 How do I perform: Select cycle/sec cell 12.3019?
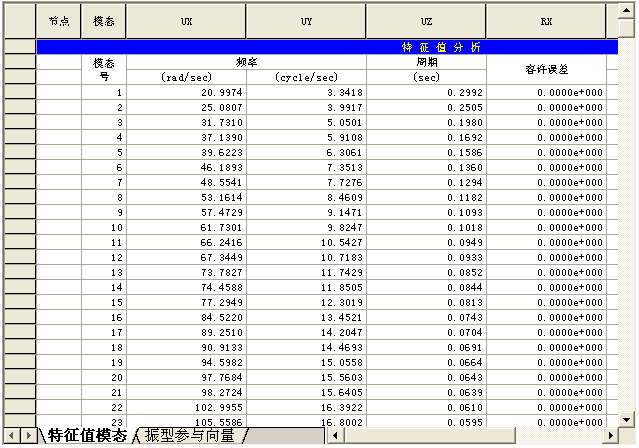pos(306,302)
